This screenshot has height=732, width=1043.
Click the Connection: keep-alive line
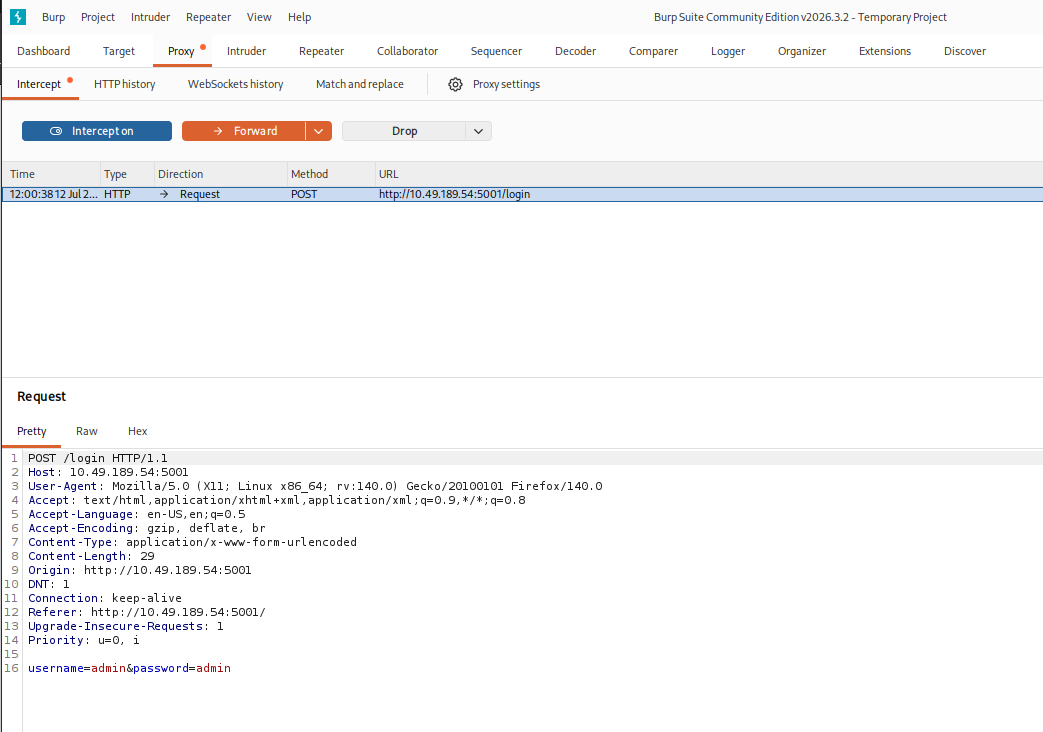click(x=104, y=598)
